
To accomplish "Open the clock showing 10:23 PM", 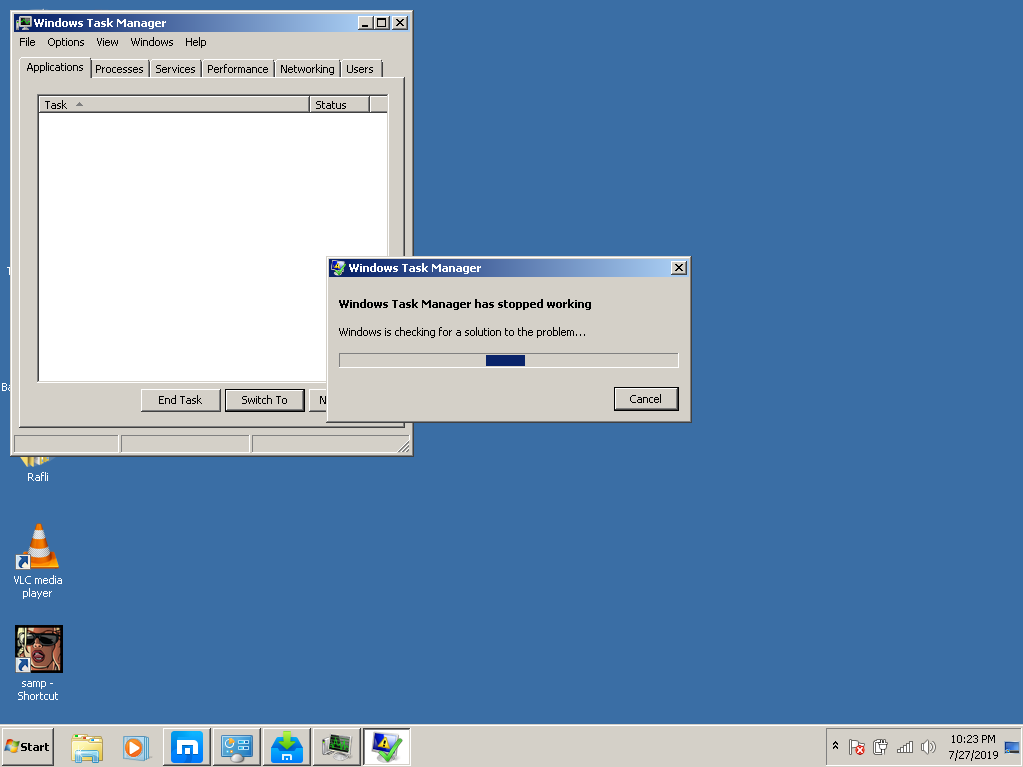I will pyautogui.click(x=973, y=747).
